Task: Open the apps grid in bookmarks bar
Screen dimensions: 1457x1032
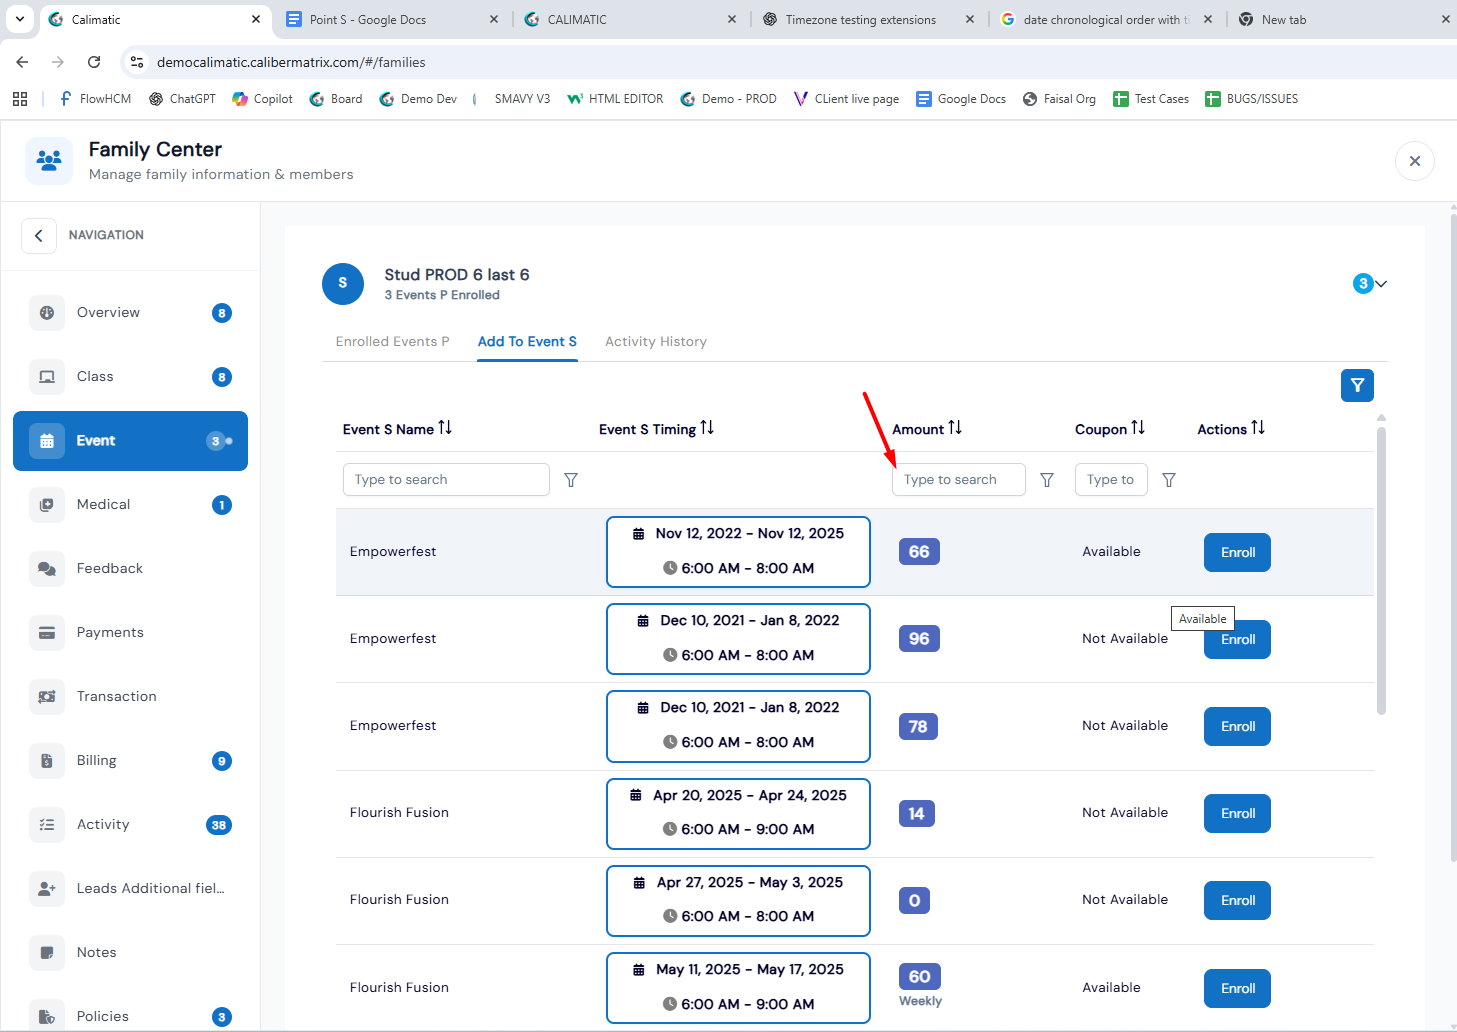Action: click(x=20, y=99)
